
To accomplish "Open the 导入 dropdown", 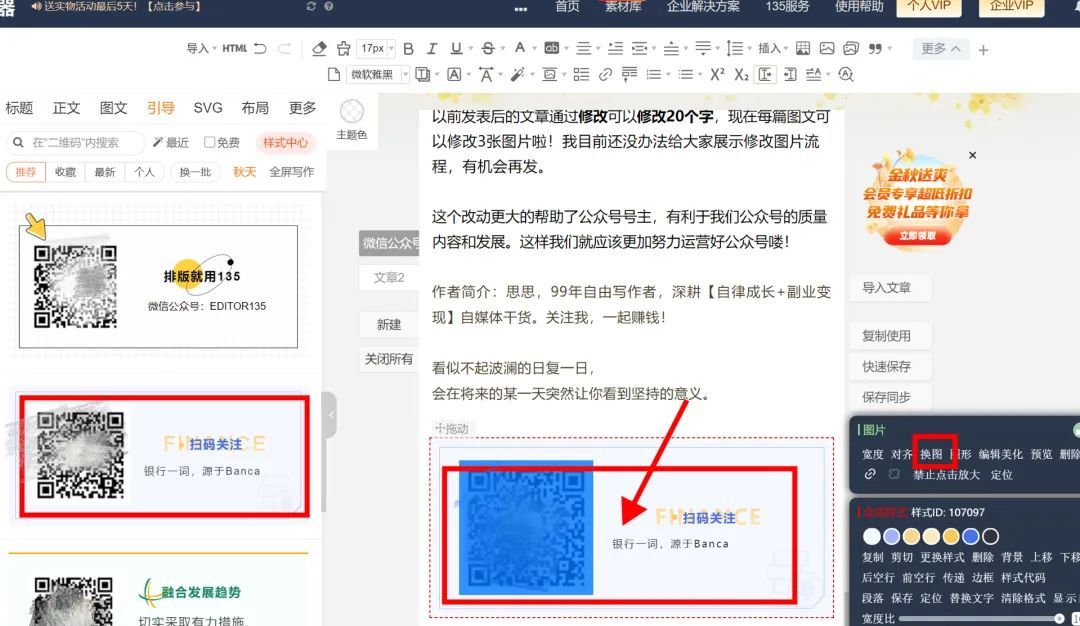I will click(x=201, y=48).
